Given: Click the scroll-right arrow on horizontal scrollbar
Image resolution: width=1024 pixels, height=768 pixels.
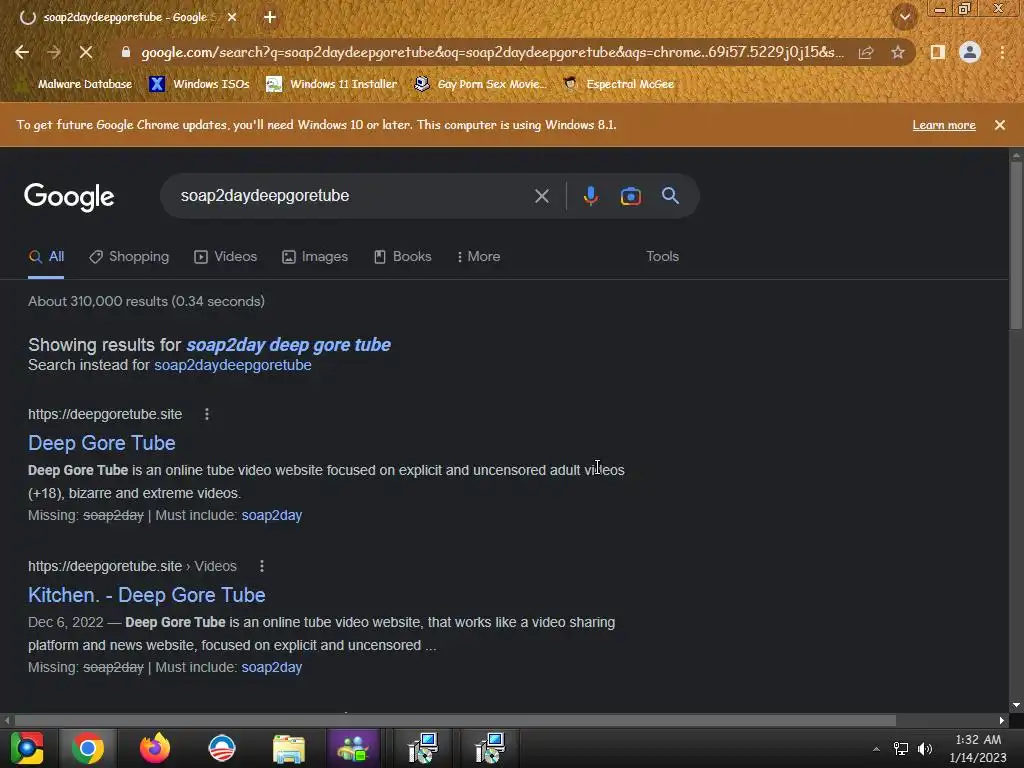Looking at the screenshot, I should [x=1002, y=720].
